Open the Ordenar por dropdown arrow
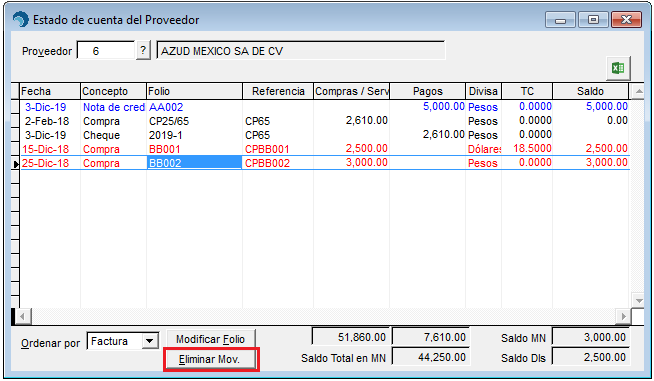The image size is (654, 381). (x=149, y=341)
